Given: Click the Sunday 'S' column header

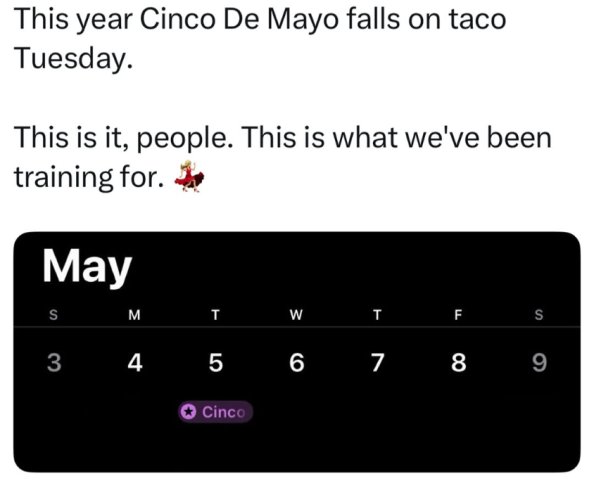Looking at the screenshot, I should 54,315.
